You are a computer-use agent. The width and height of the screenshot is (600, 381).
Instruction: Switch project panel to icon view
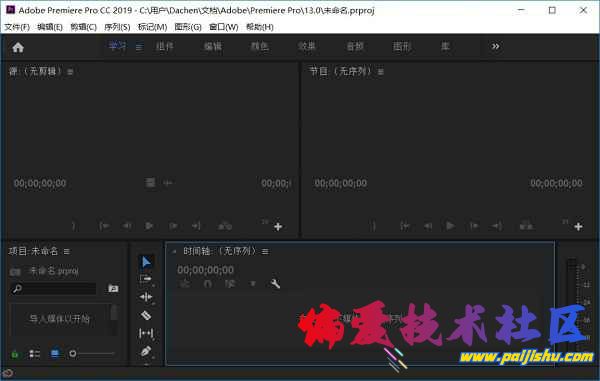[55, 353]
